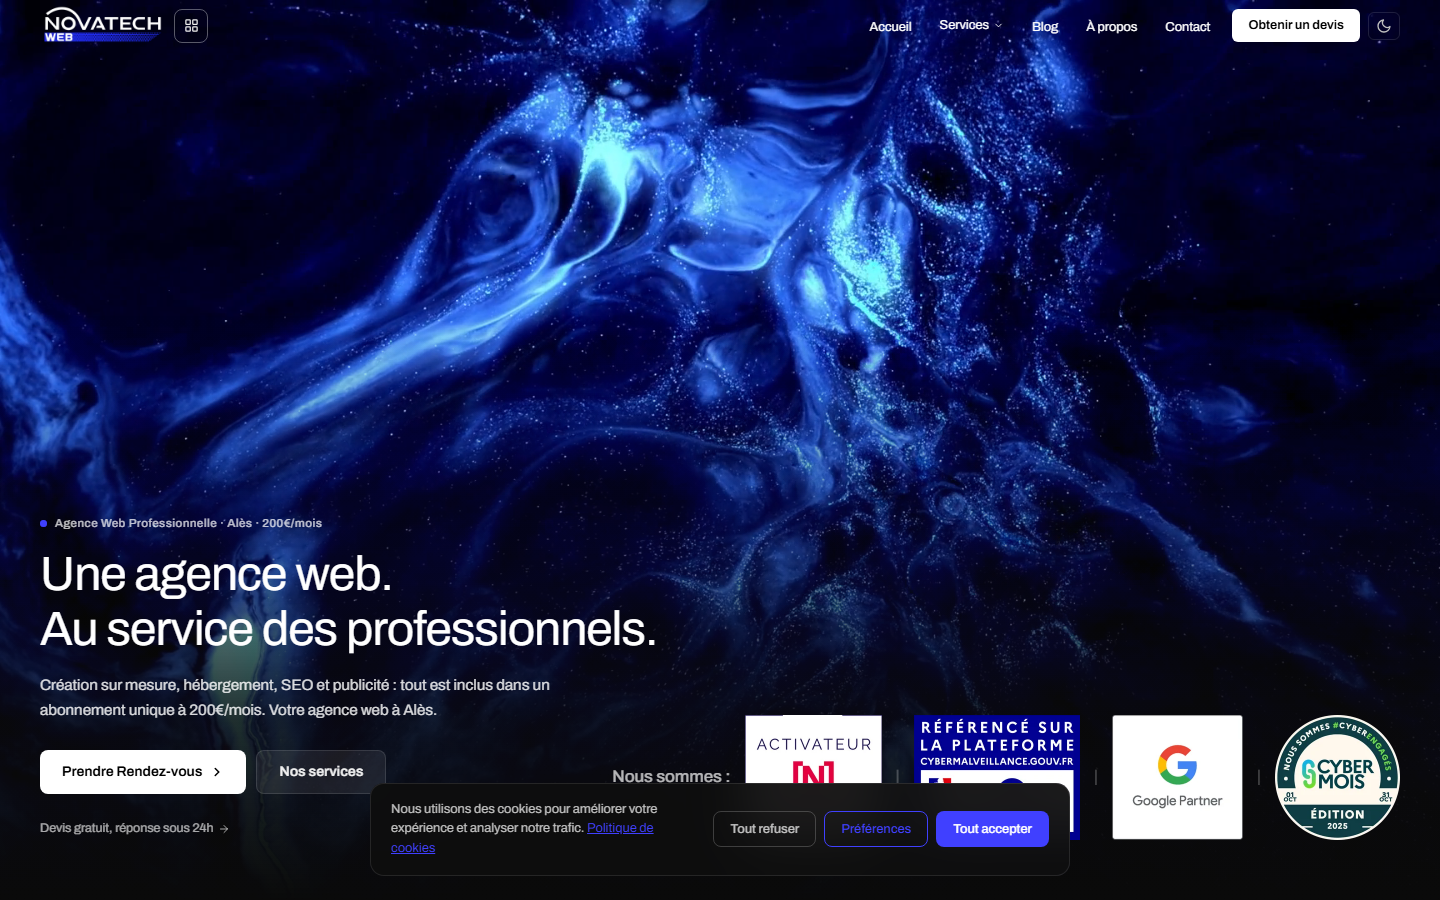Toggle dark mode with moon icon
The width and height of the screenshot is (1440, 900).
click(1384, 26)
